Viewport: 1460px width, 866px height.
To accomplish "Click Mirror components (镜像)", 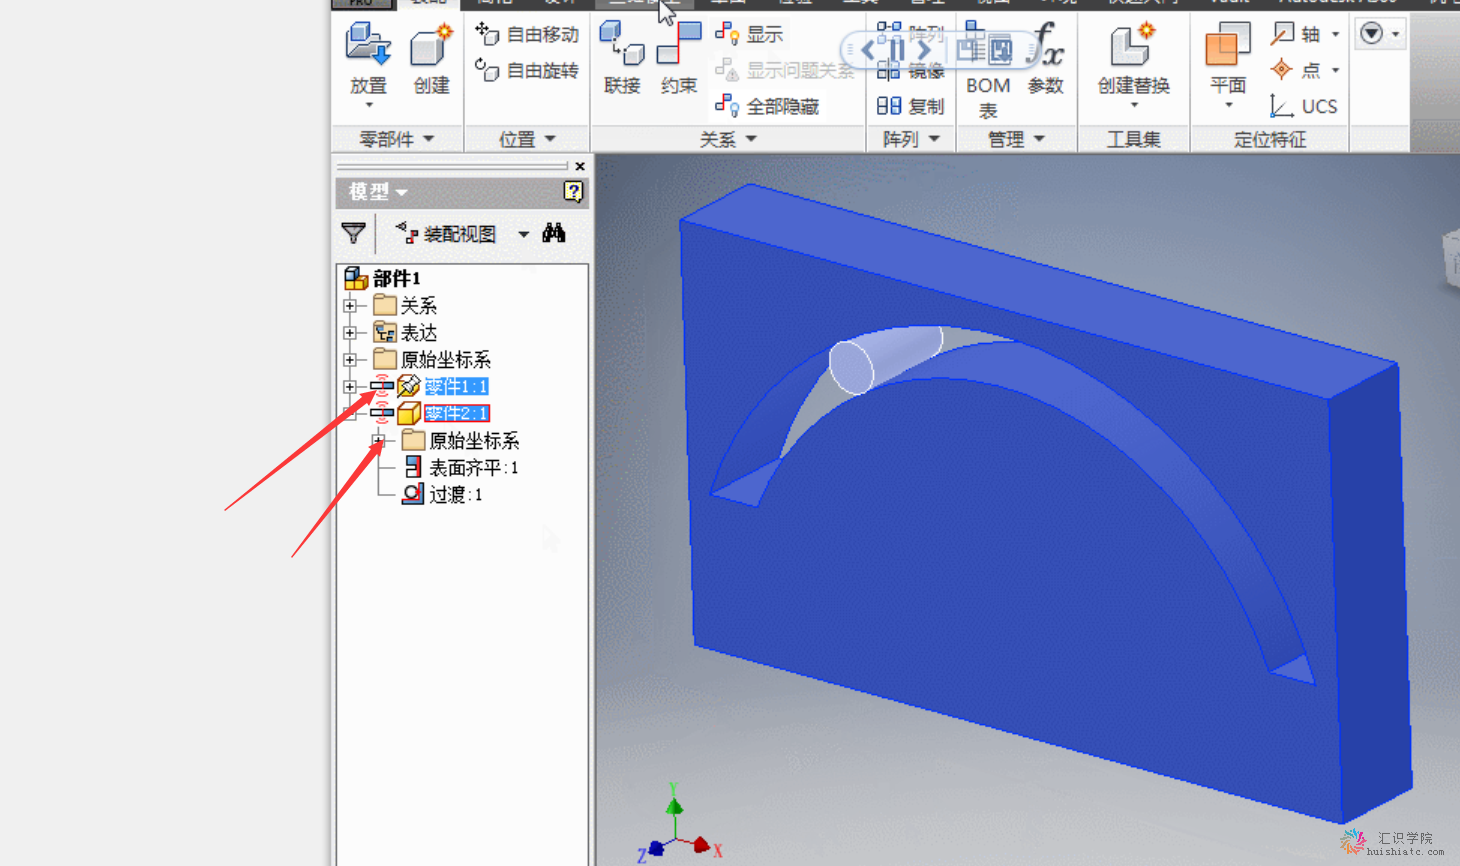I will [910, 70].
